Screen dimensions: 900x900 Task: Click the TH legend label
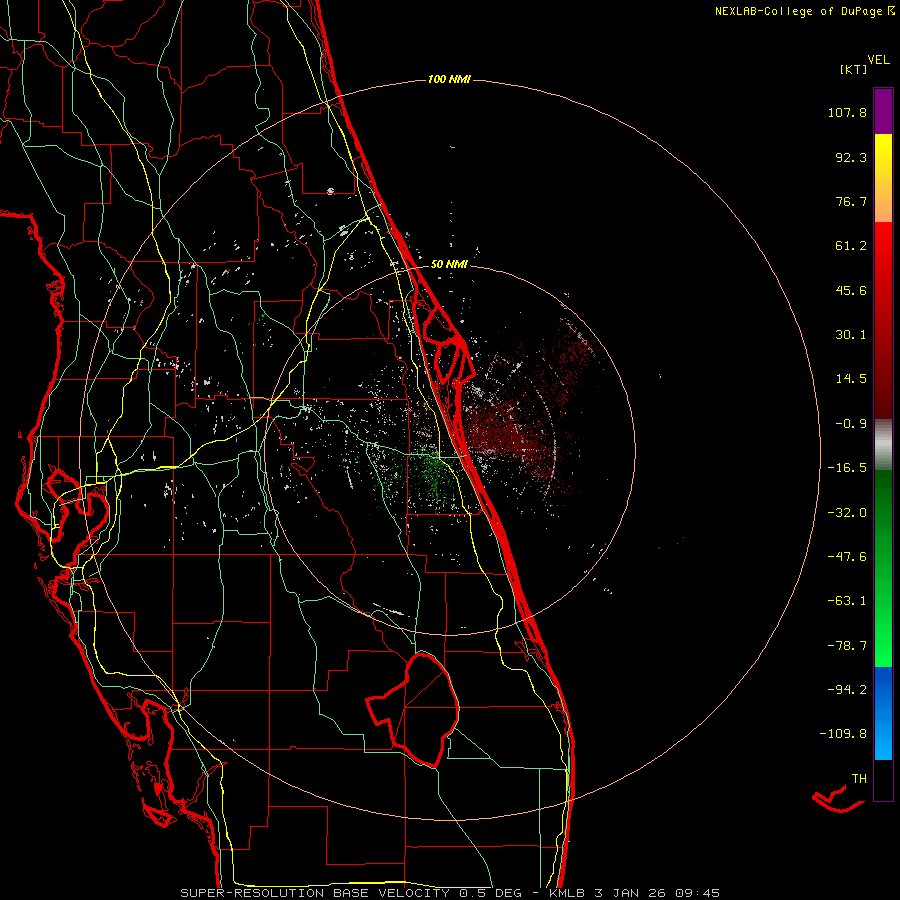point(859,779)
